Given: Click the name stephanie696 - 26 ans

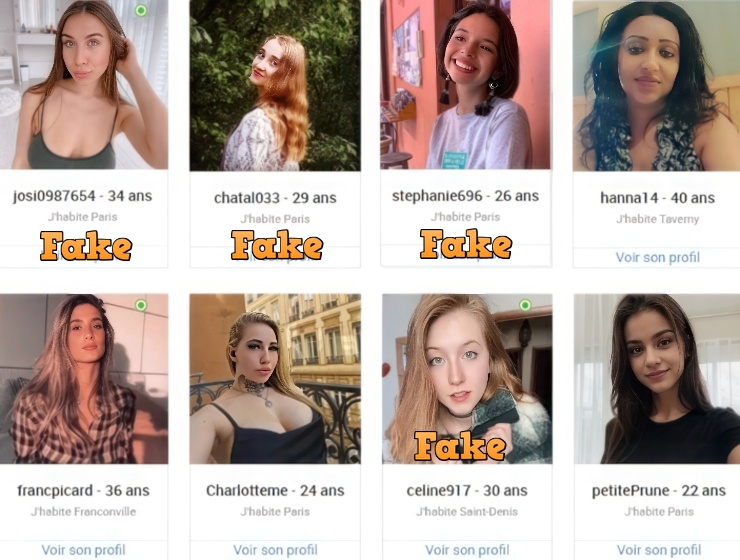Looking at the screenshot, I should pyautogui.click(x=465, y=196).
